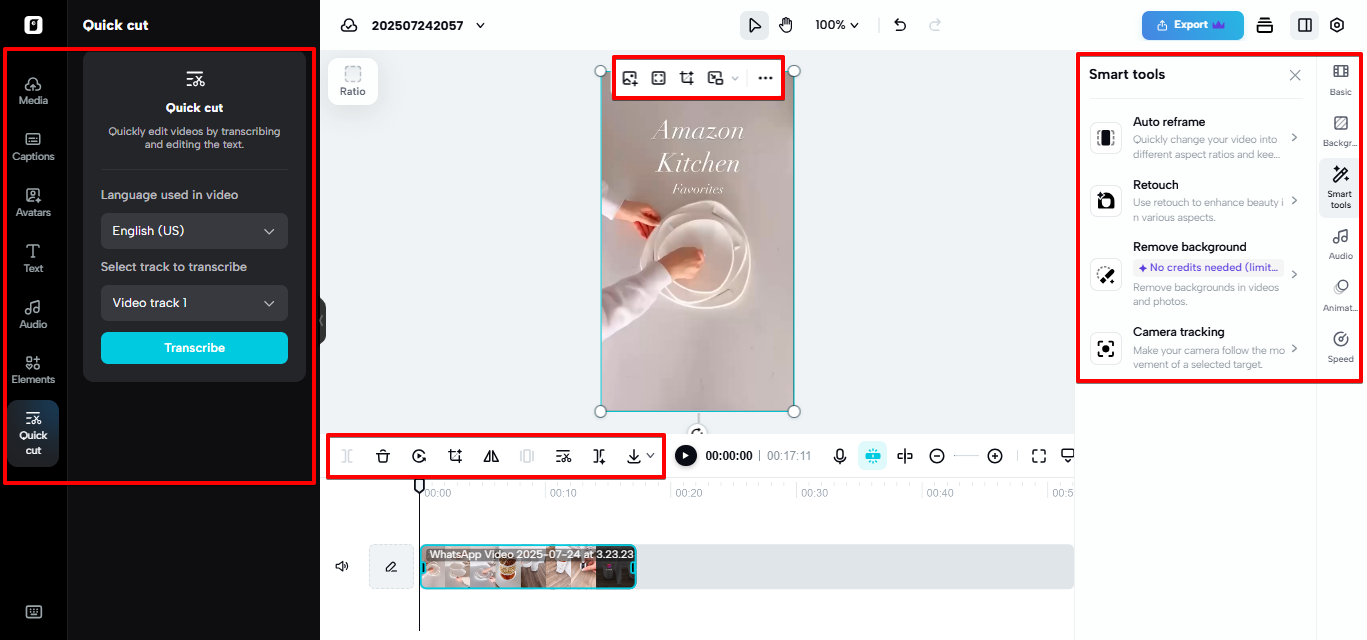The height and width of the screenshot is (640, 1367).
Task: Switch to the Basic tab on the right
Action: (x=1339, y=78)
